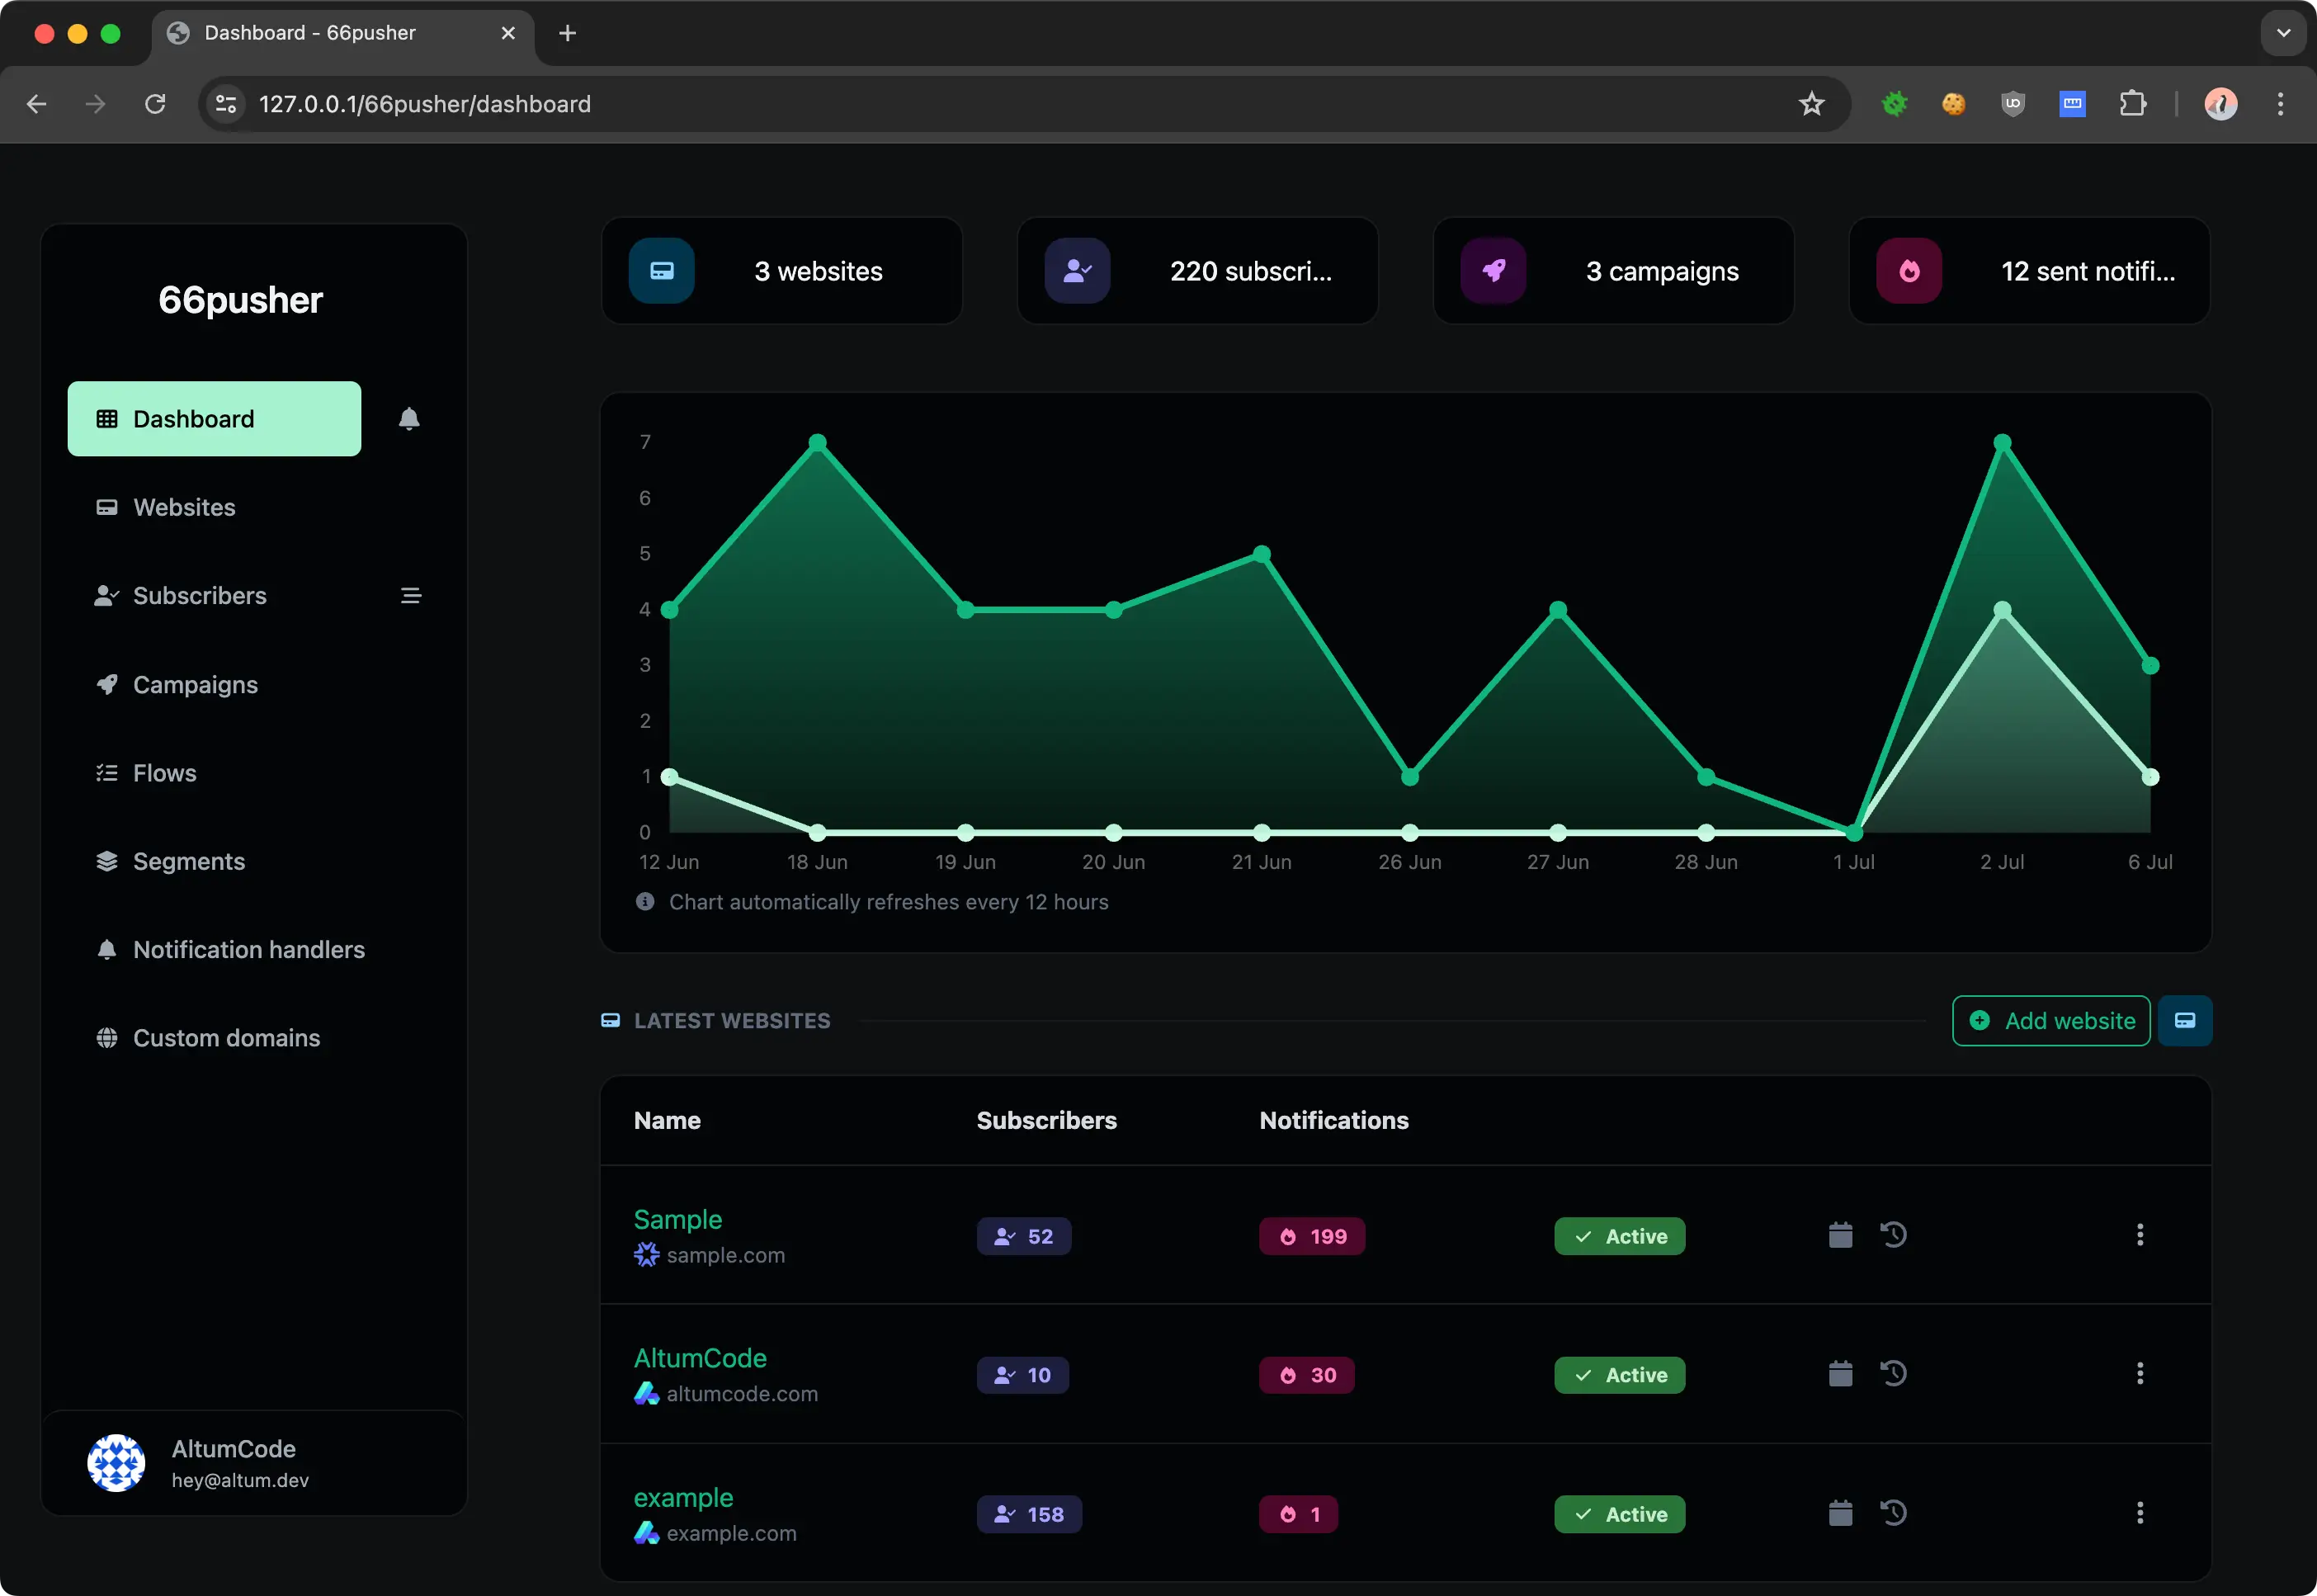Click the flame icon on sent notifications card
This screenshot has width=2317, height=1596.
pos(1910,270)
